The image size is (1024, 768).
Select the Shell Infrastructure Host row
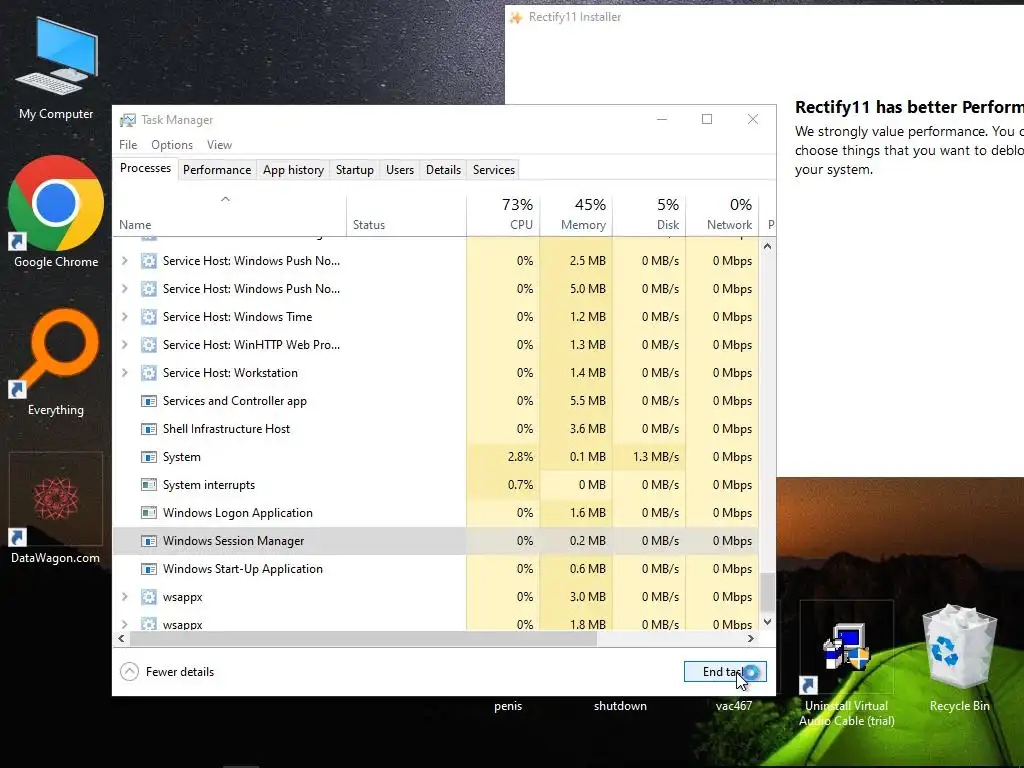(x=436, y=429)
